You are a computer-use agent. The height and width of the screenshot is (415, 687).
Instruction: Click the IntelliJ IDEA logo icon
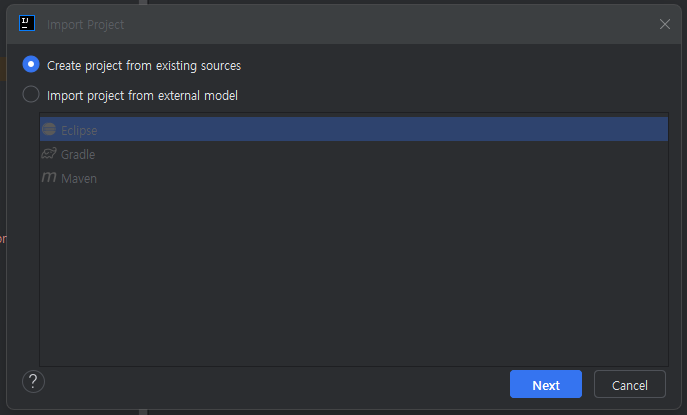pyautogui.click(x=27, y=23)
